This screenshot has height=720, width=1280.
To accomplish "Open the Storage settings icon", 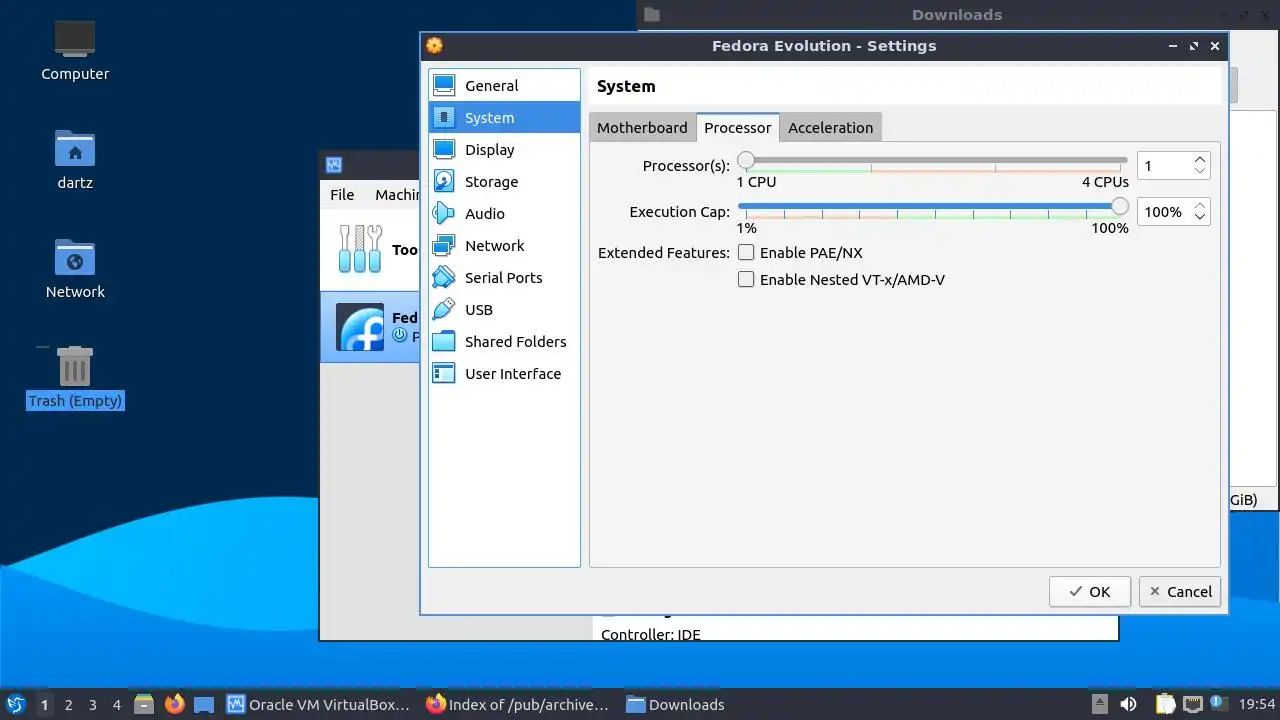I will [x=445, y=182].
